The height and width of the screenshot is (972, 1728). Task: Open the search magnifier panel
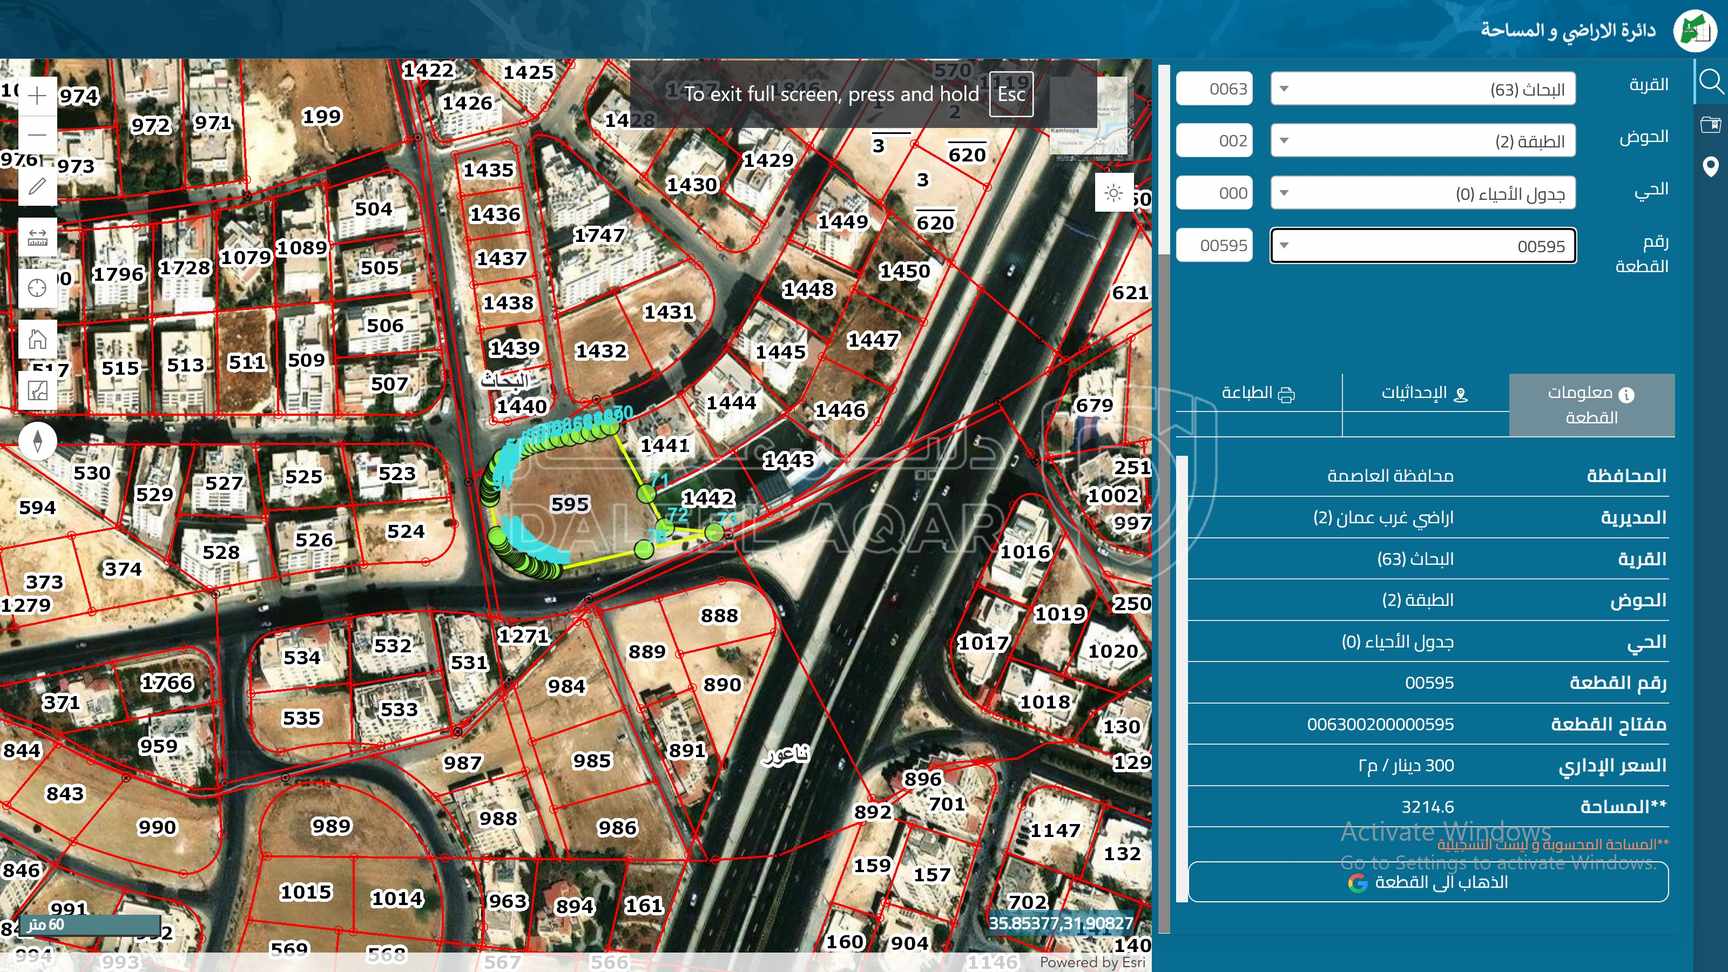coord(1711,81)
